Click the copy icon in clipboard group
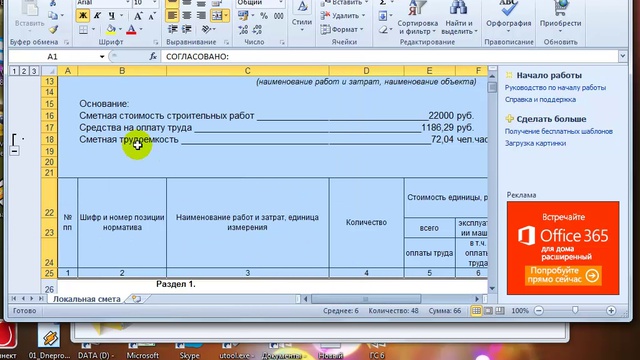Image resolution: width=640 pixels, height=360 pixels. [x=53, y=16]
